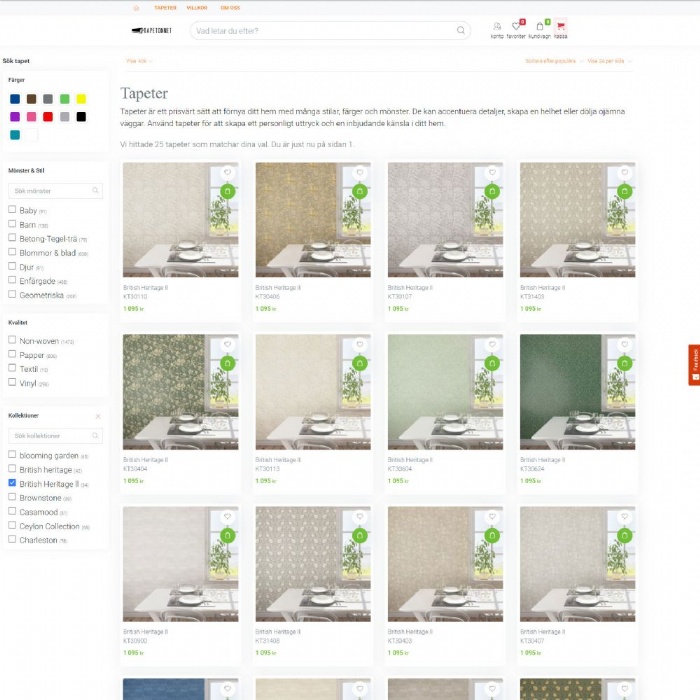Click the search magnifier icon in header
The width and height of the screenshot is (700, 700).
(x=461, y=31)
